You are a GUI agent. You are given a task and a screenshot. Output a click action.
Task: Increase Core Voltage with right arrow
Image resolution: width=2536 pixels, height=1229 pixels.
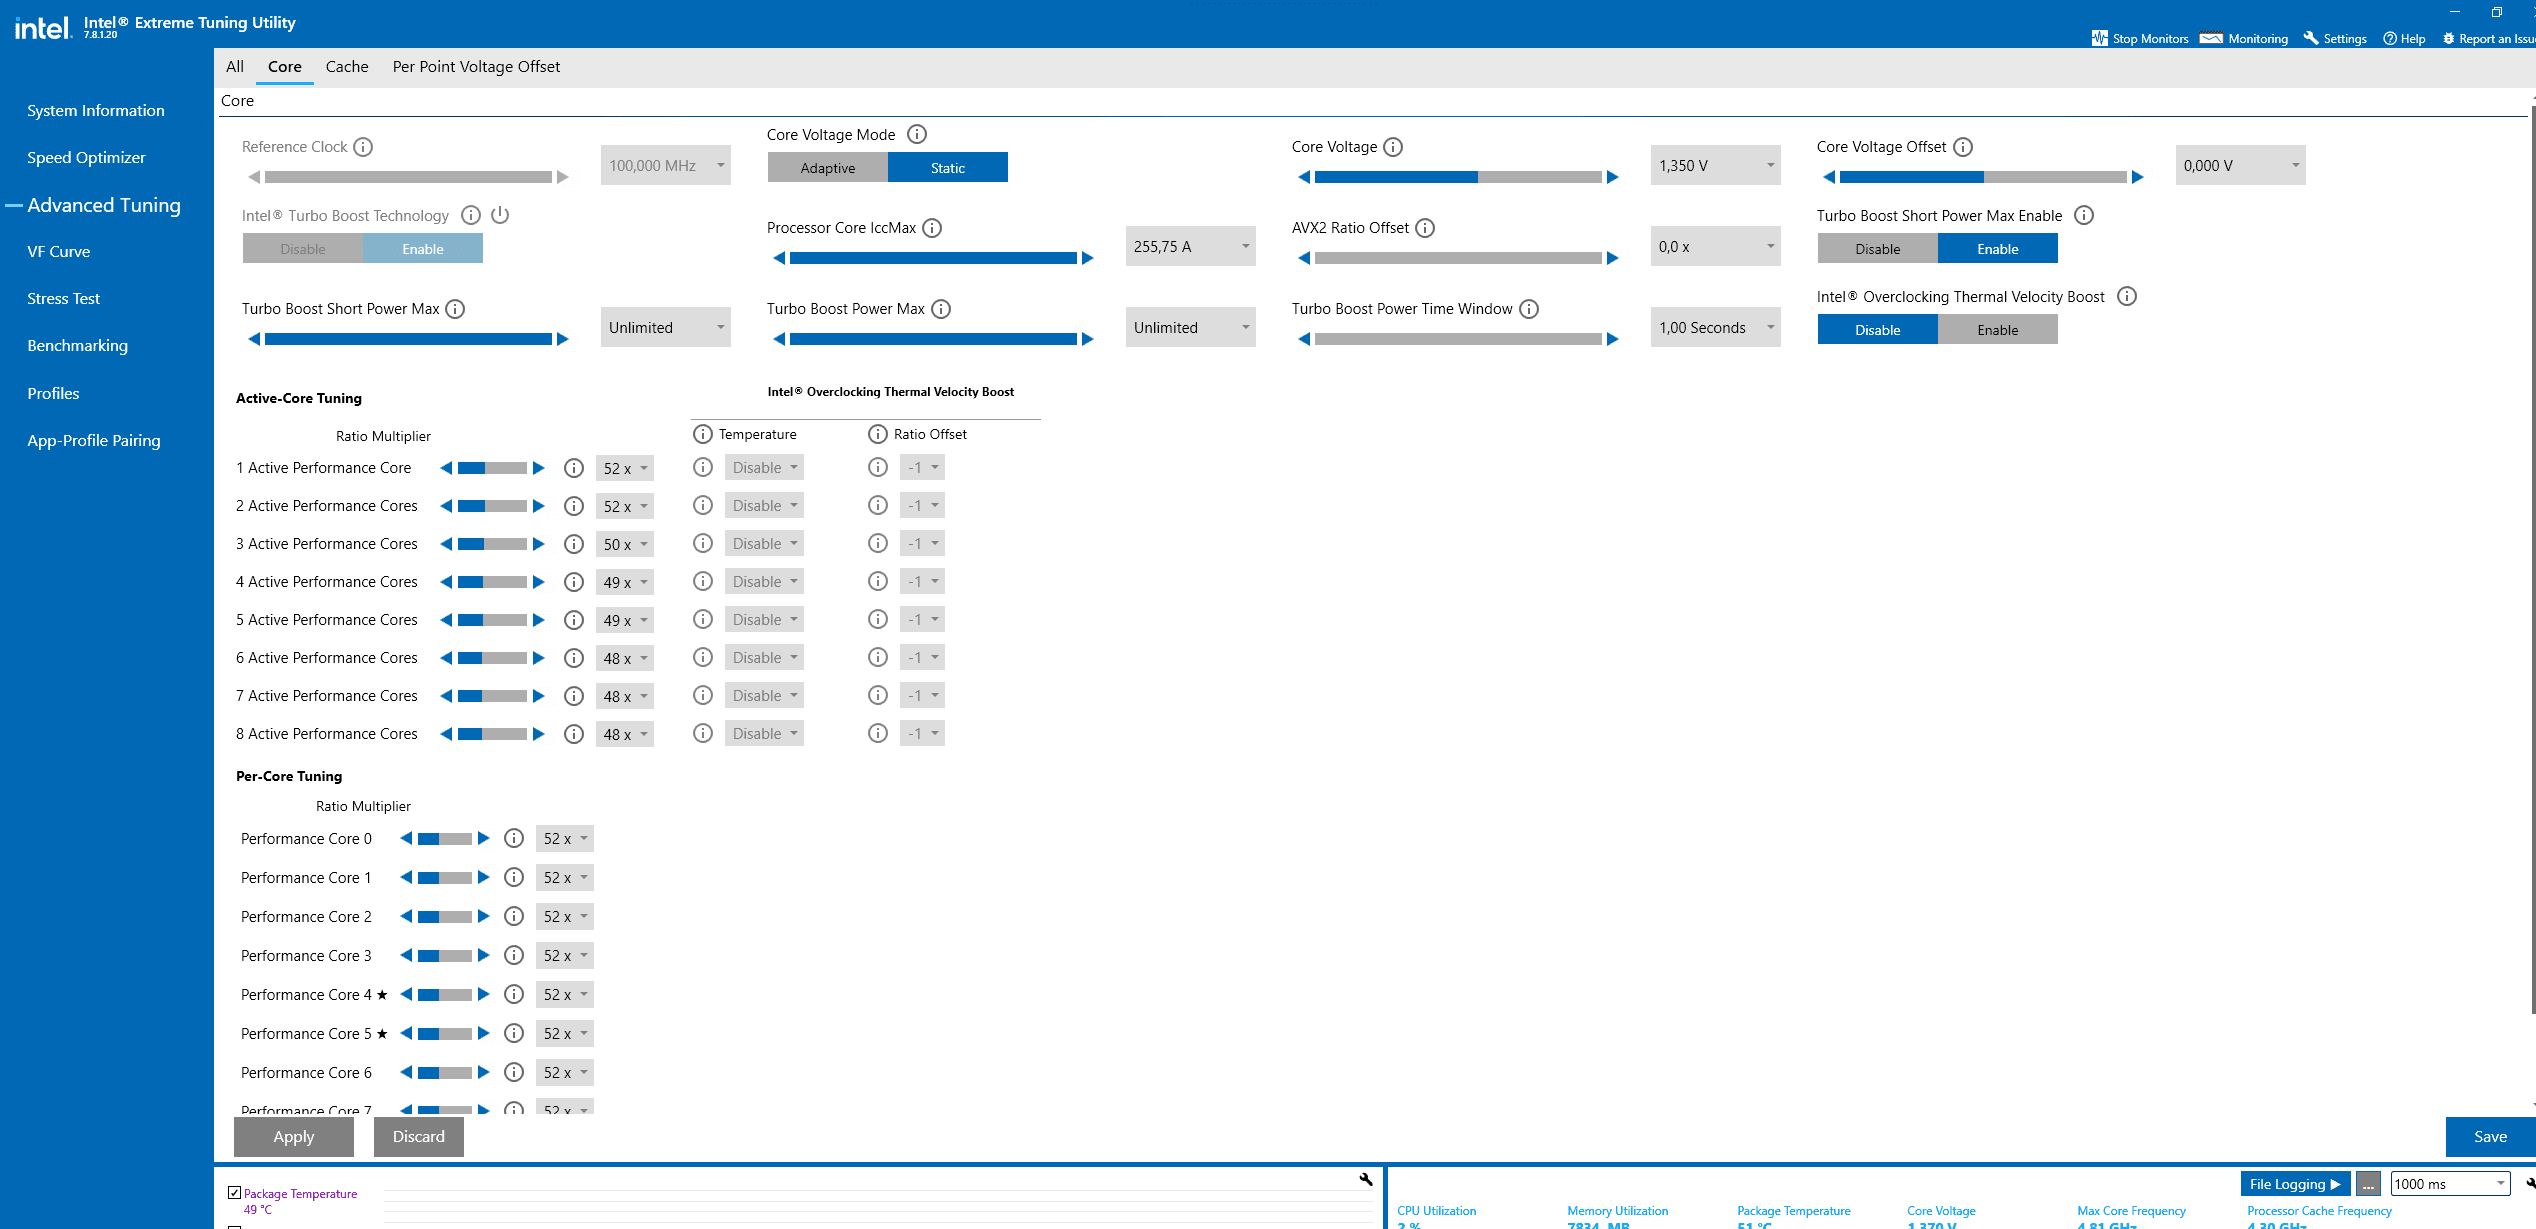pyautogui.click(x=1613, y=177)
